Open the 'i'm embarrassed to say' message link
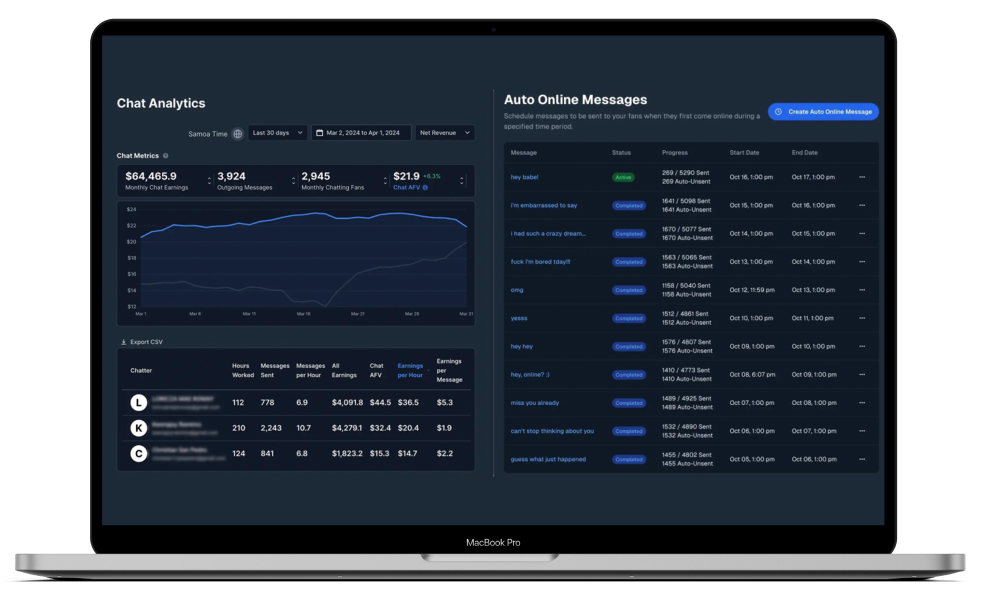Image resolution: width=984 pixels, height=605 pixels. click(543, 205)
